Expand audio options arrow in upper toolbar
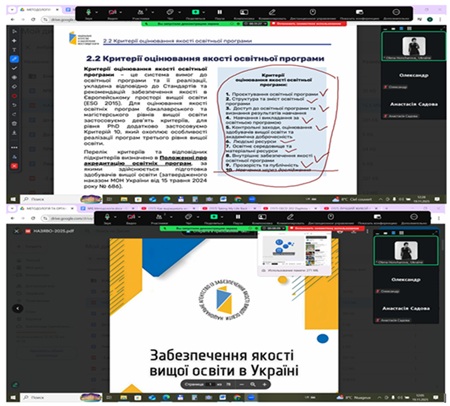Image resolution: width=450 pixels, height=406 pixels. (x=97, y=12)
